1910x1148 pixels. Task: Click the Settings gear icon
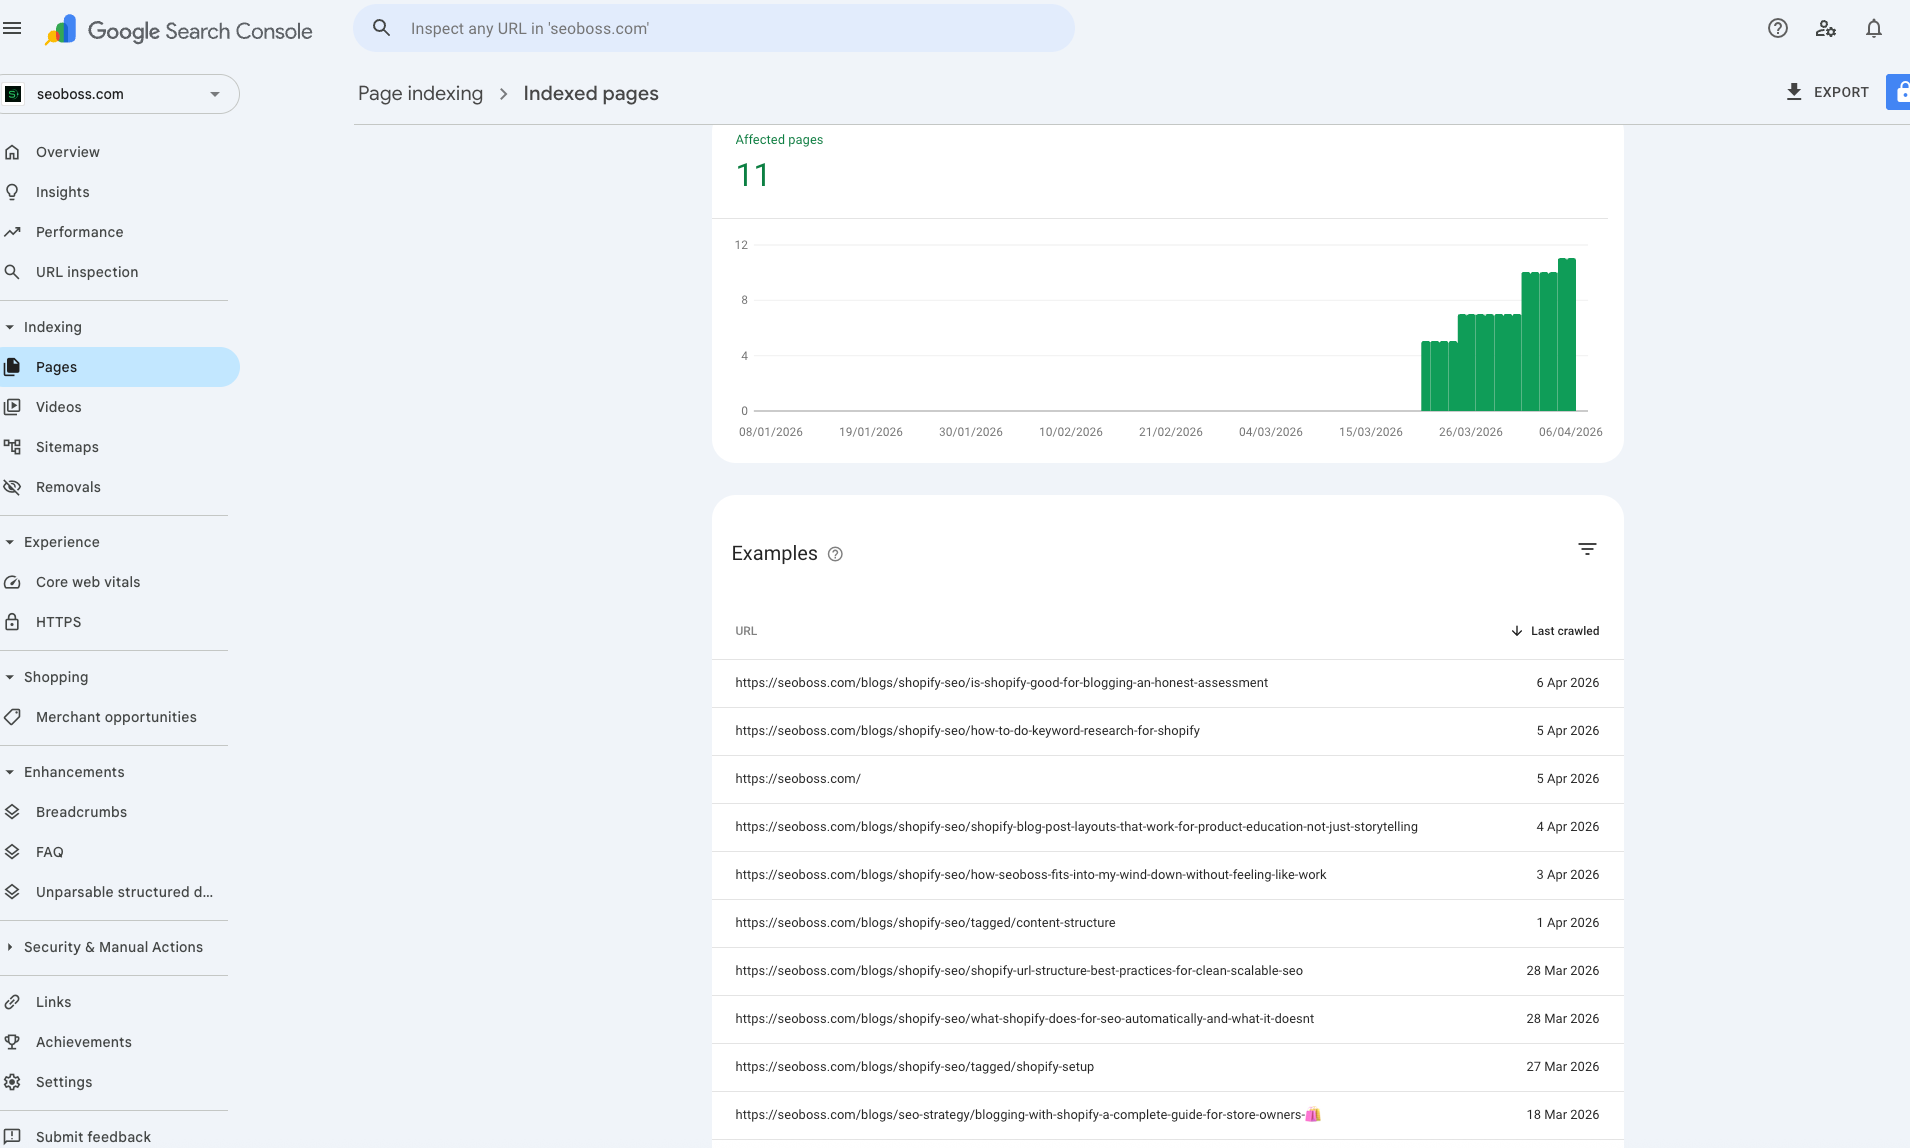[12, 1082]
